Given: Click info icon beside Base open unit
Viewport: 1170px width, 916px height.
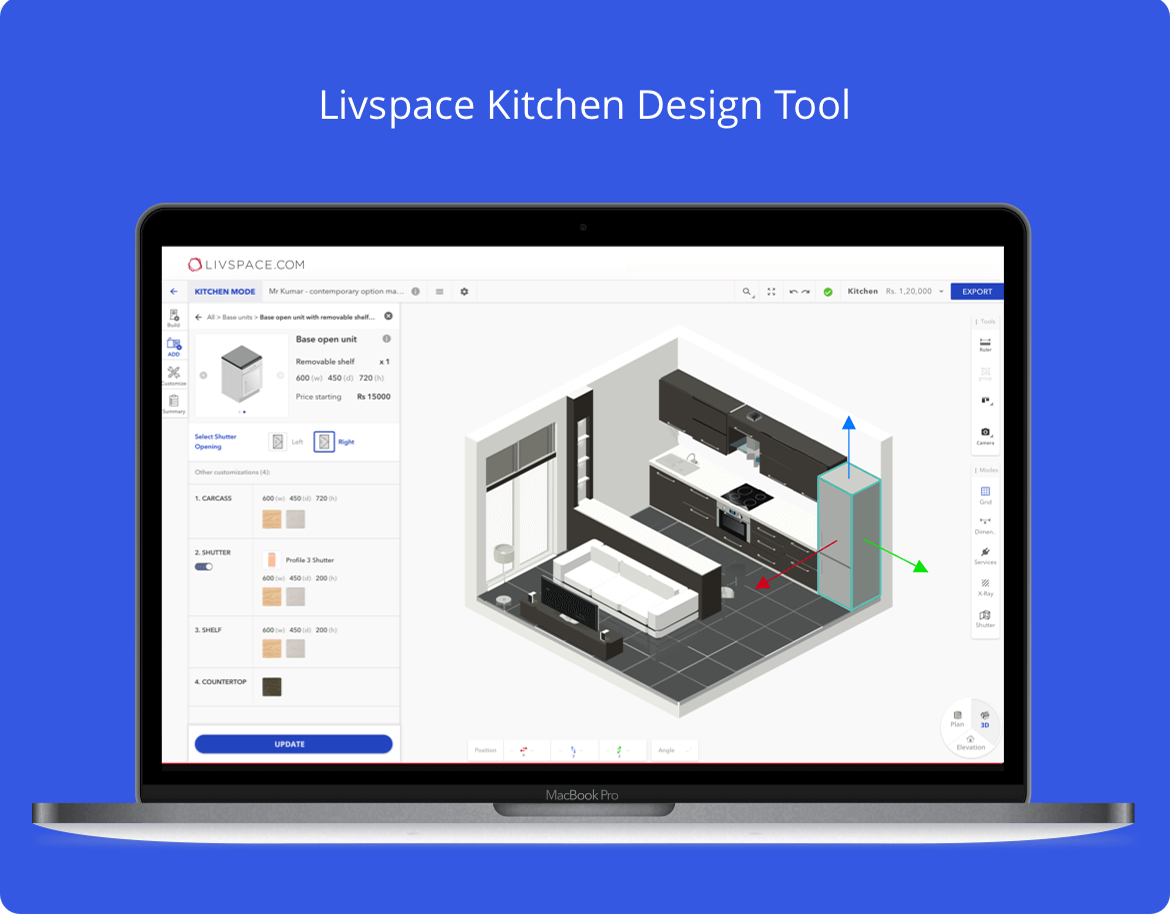Looking at the screenshot, I should [387, 339].
